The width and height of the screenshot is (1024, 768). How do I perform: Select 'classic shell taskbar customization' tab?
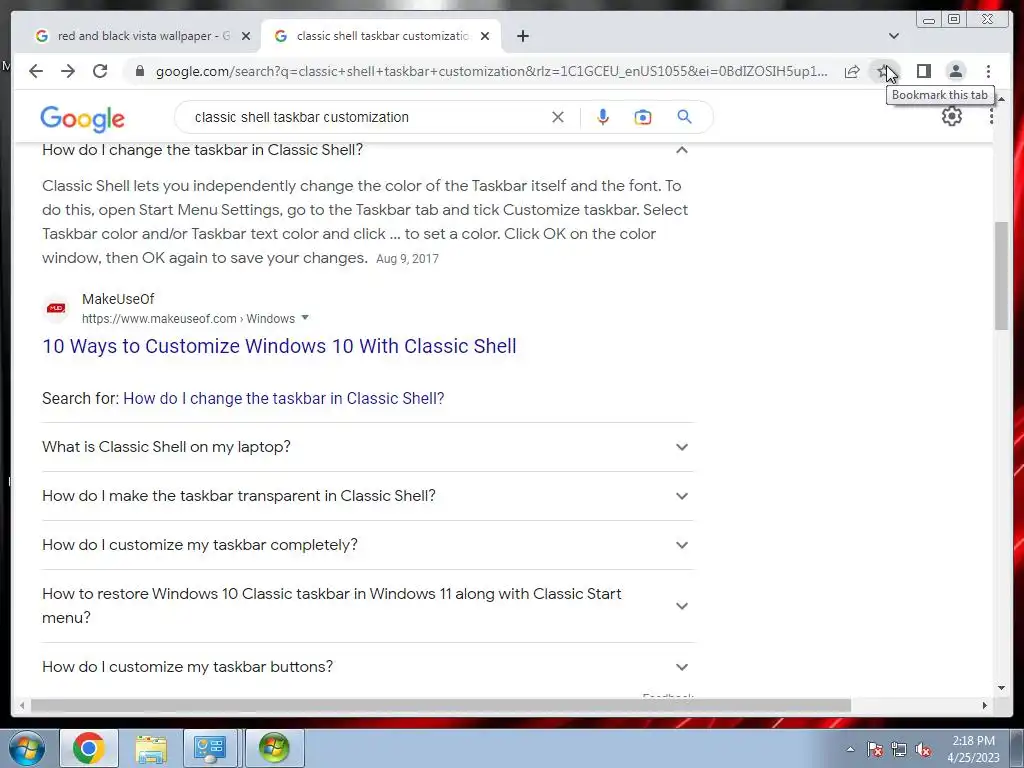click(x=381, y=36)
